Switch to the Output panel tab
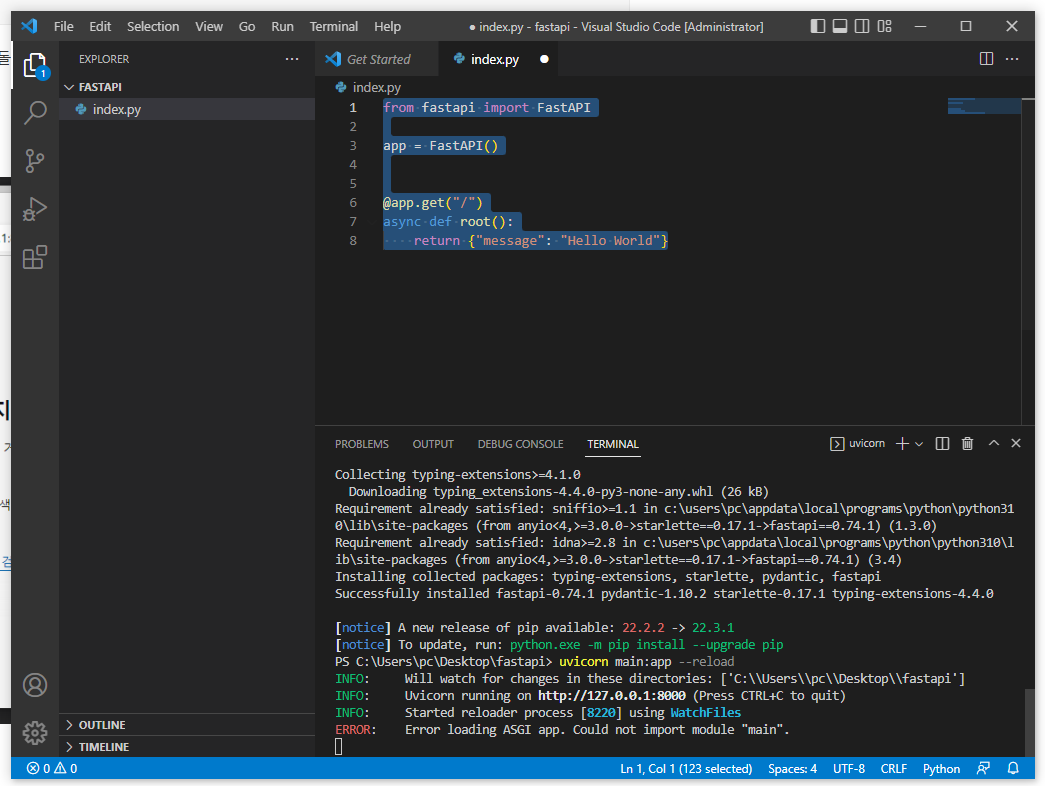Image resolution: width=1045 pixels, height=786 pixels. tap(433, 444)
